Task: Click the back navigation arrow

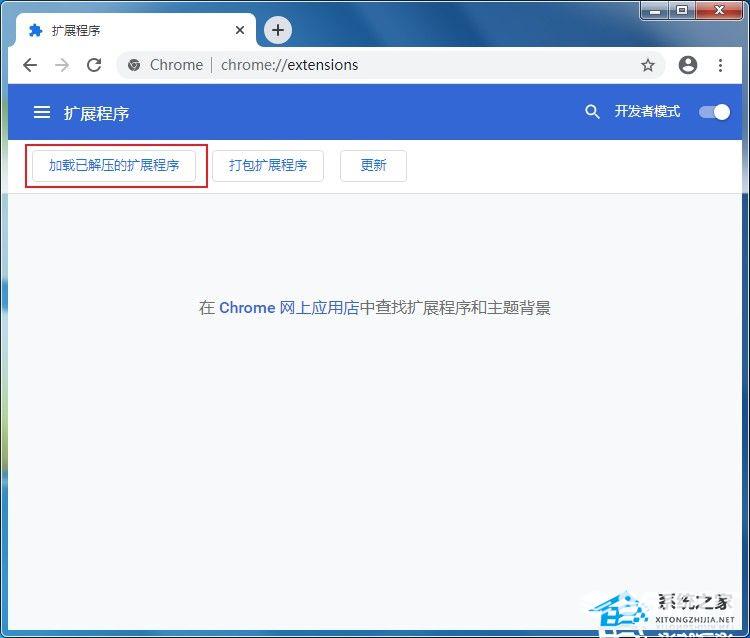Action: pyautogui.click(x=30, y=65)
